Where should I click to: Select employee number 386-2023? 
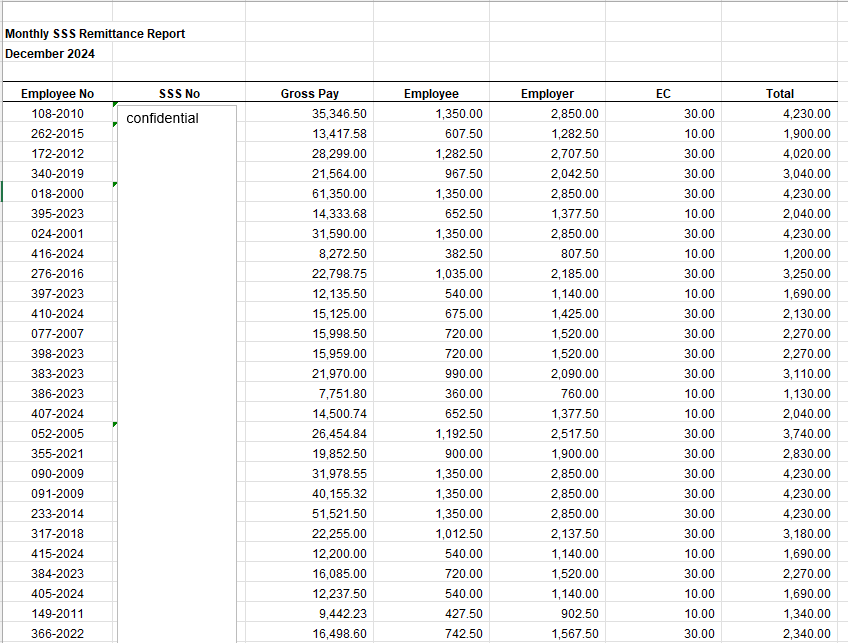[x=57, y=394]
